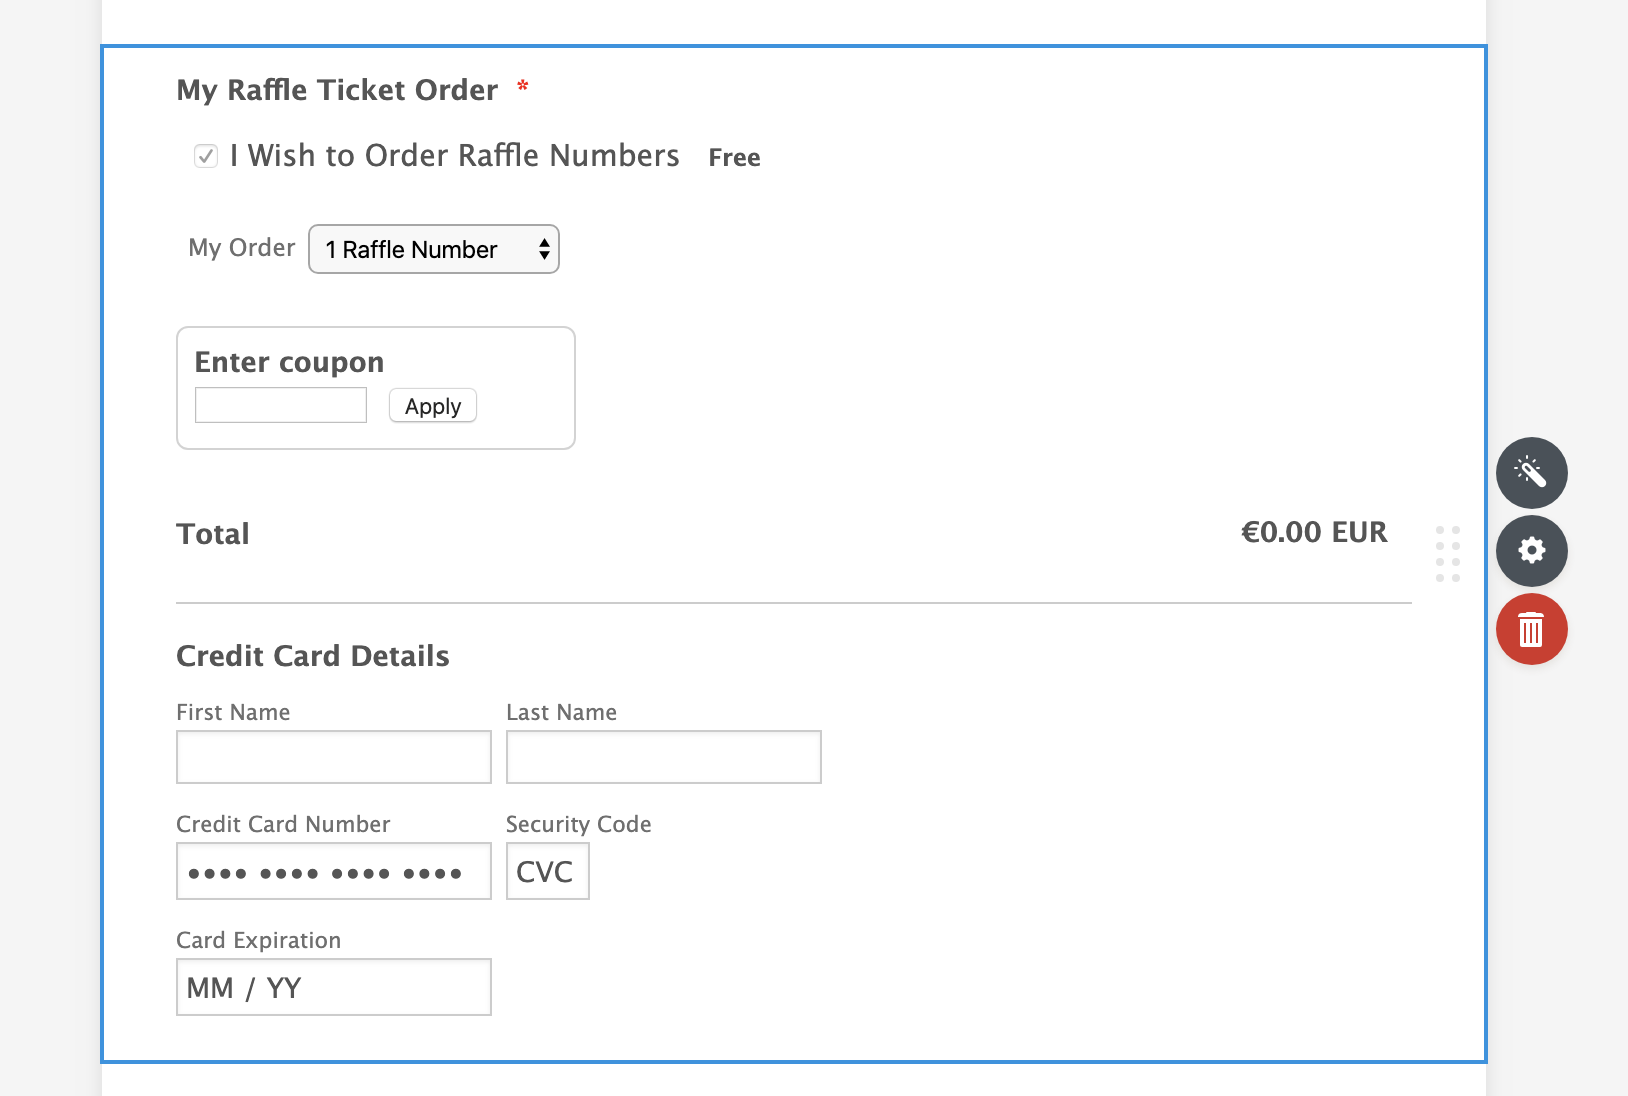Click the 'Total' label text
Screen dimensions: 1628x1096
(x=213, y=534)
